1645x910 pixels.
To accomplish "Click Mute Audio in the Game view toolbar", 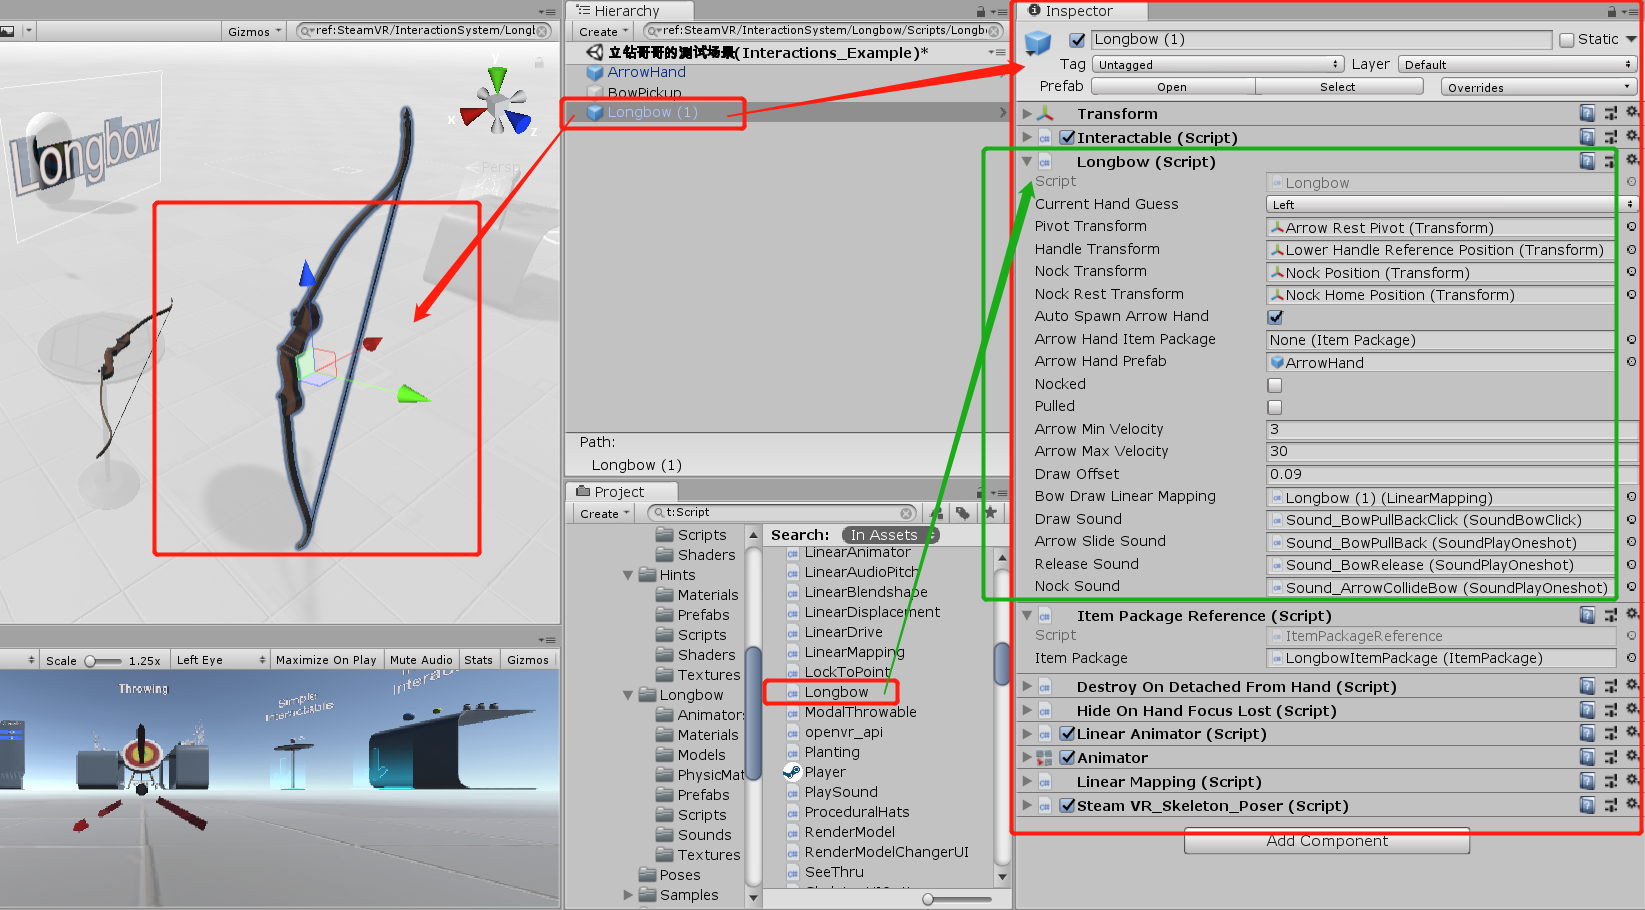I will [421, 659].
